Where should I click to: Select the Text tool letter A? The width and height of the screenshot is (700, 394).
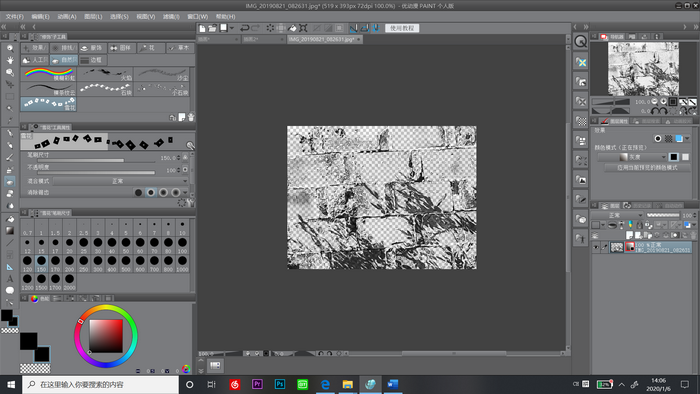click(10, 278)
